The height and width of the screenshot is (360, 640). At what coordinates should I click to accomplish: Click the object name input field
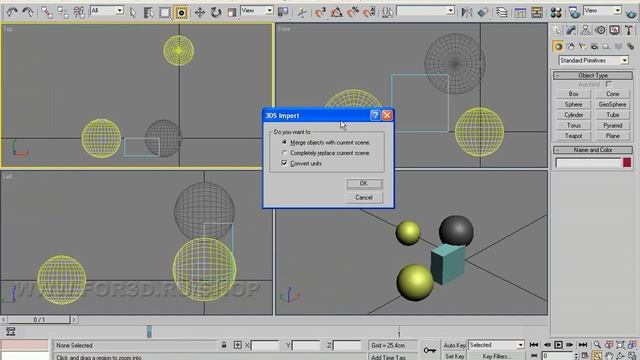(x=588, y=163)
